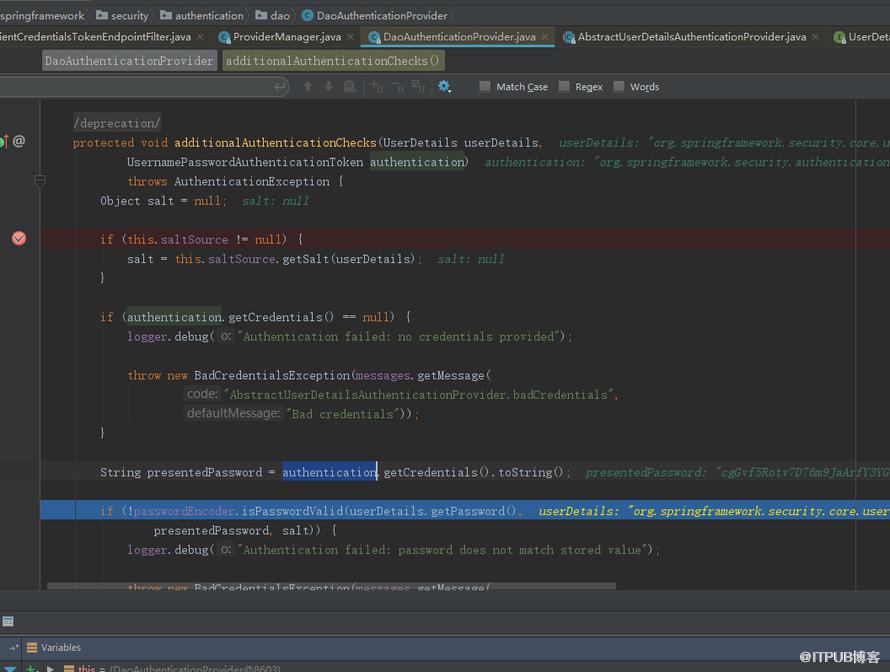Click the dao breadcrumb folder
Viewport: 890px width, 672px height.
[x=272, y=15]
